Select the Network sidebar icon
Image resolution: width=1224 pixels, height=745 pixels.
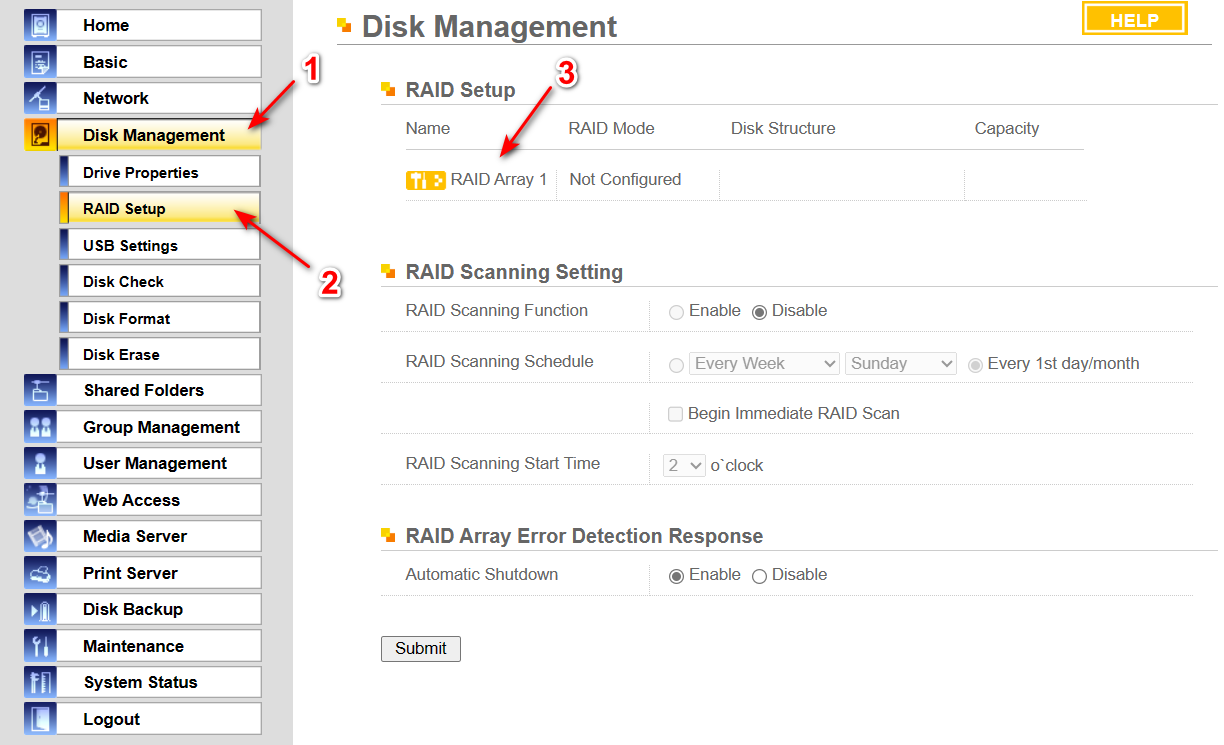pyautogui.click(x=38, y=97)
